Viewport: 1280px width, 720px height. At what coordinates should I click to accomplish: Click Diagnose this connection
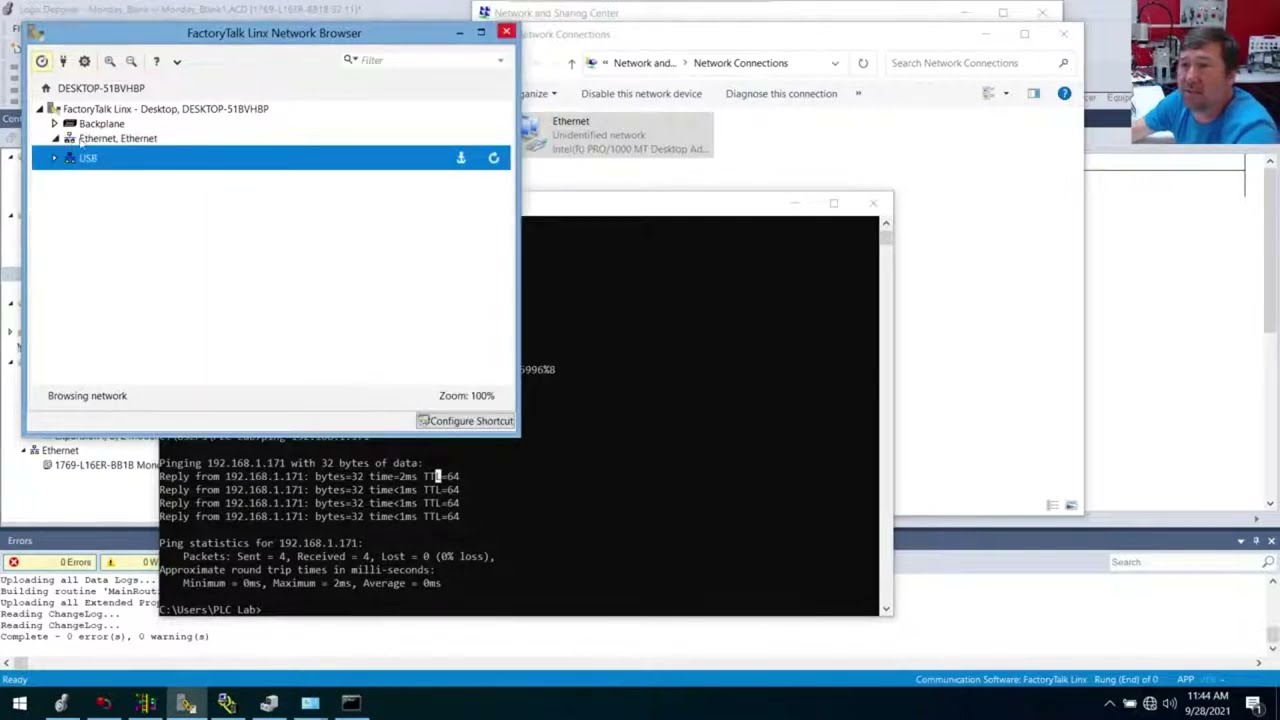[781, 94]
